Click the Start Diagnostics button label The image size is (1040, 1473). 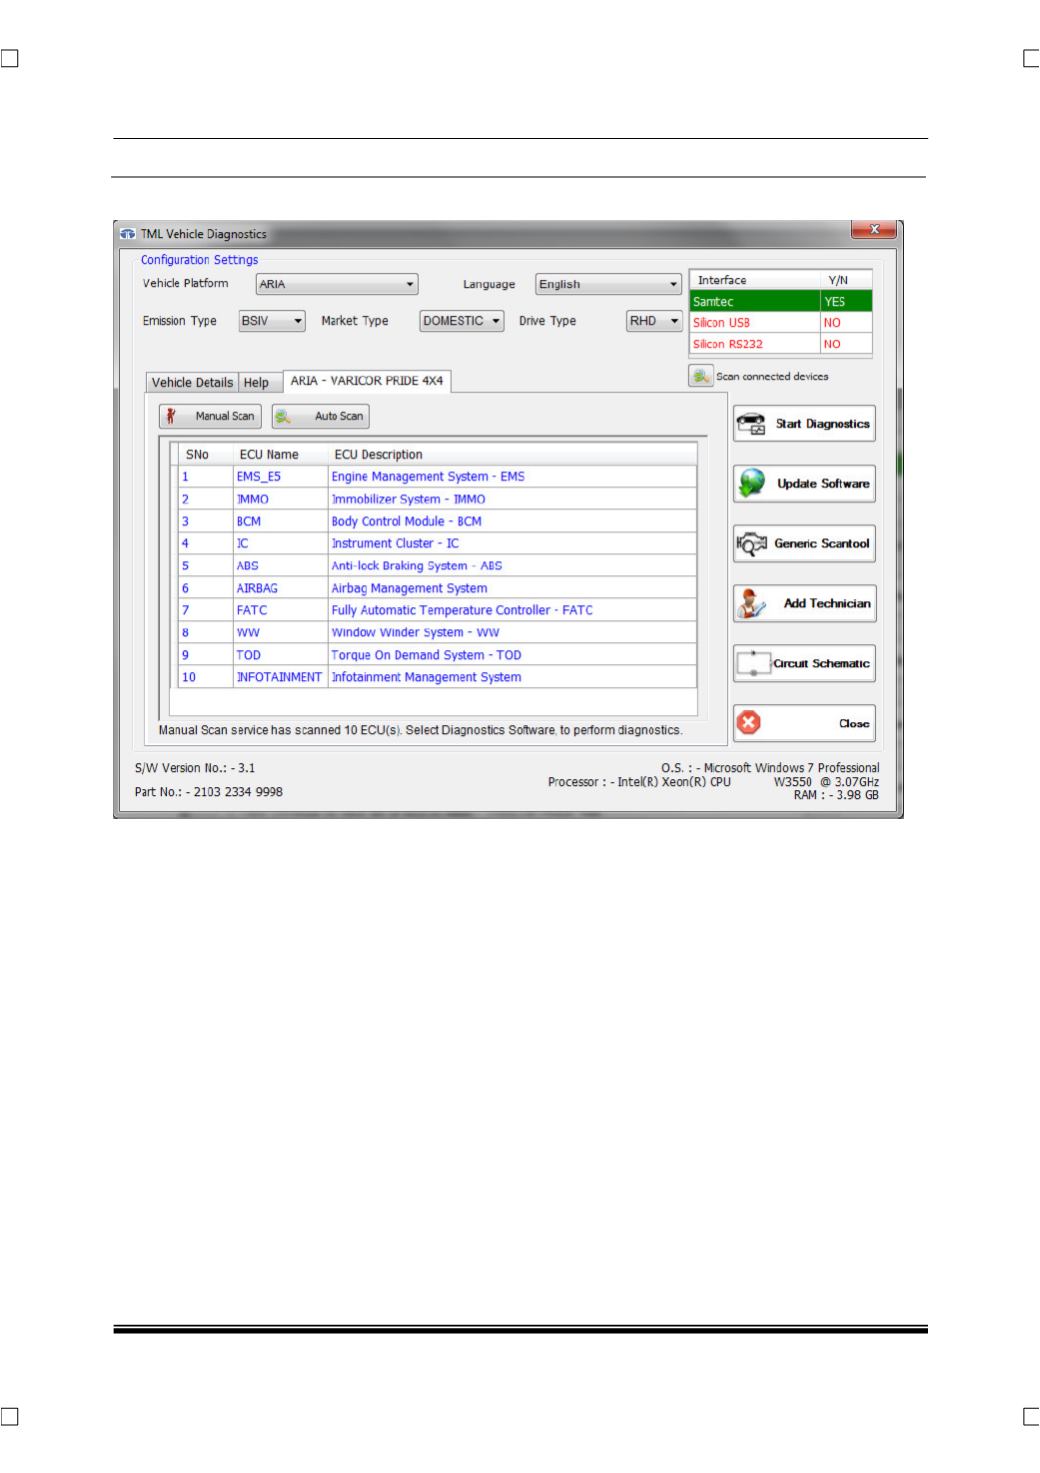823,424
